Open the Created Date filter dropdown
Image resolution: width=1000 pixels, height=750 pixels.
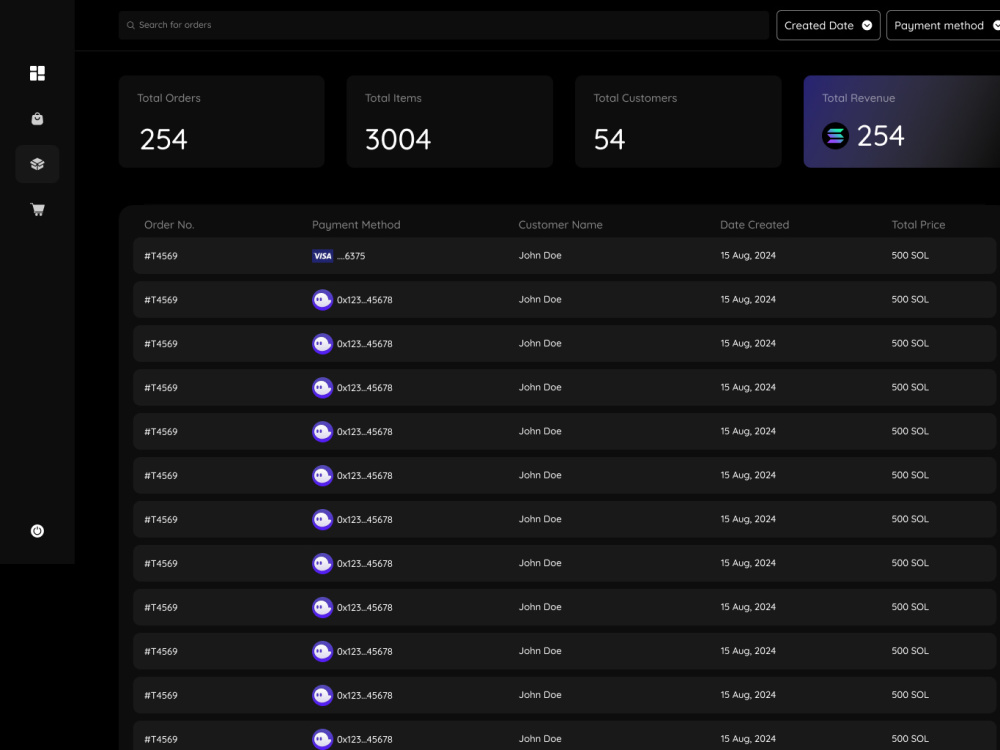coord(828,26)
